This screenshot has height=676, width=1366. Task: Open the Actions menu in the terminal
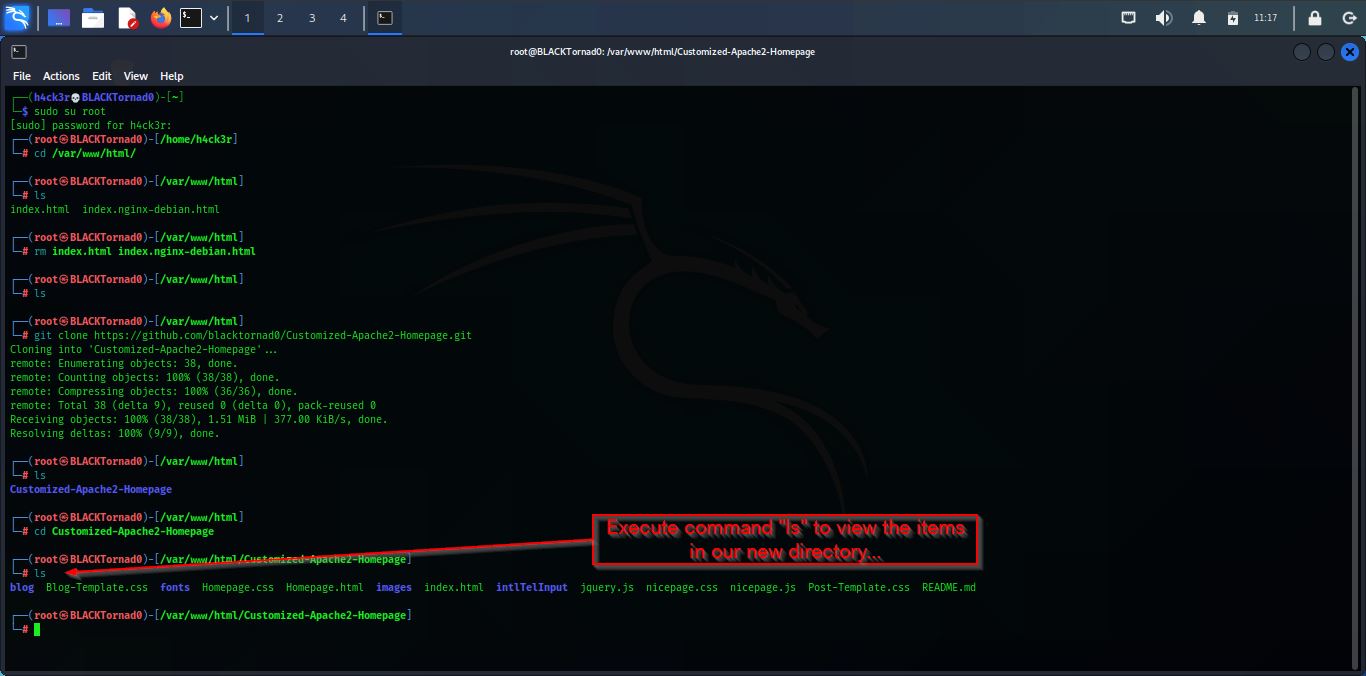coord(61,76)
